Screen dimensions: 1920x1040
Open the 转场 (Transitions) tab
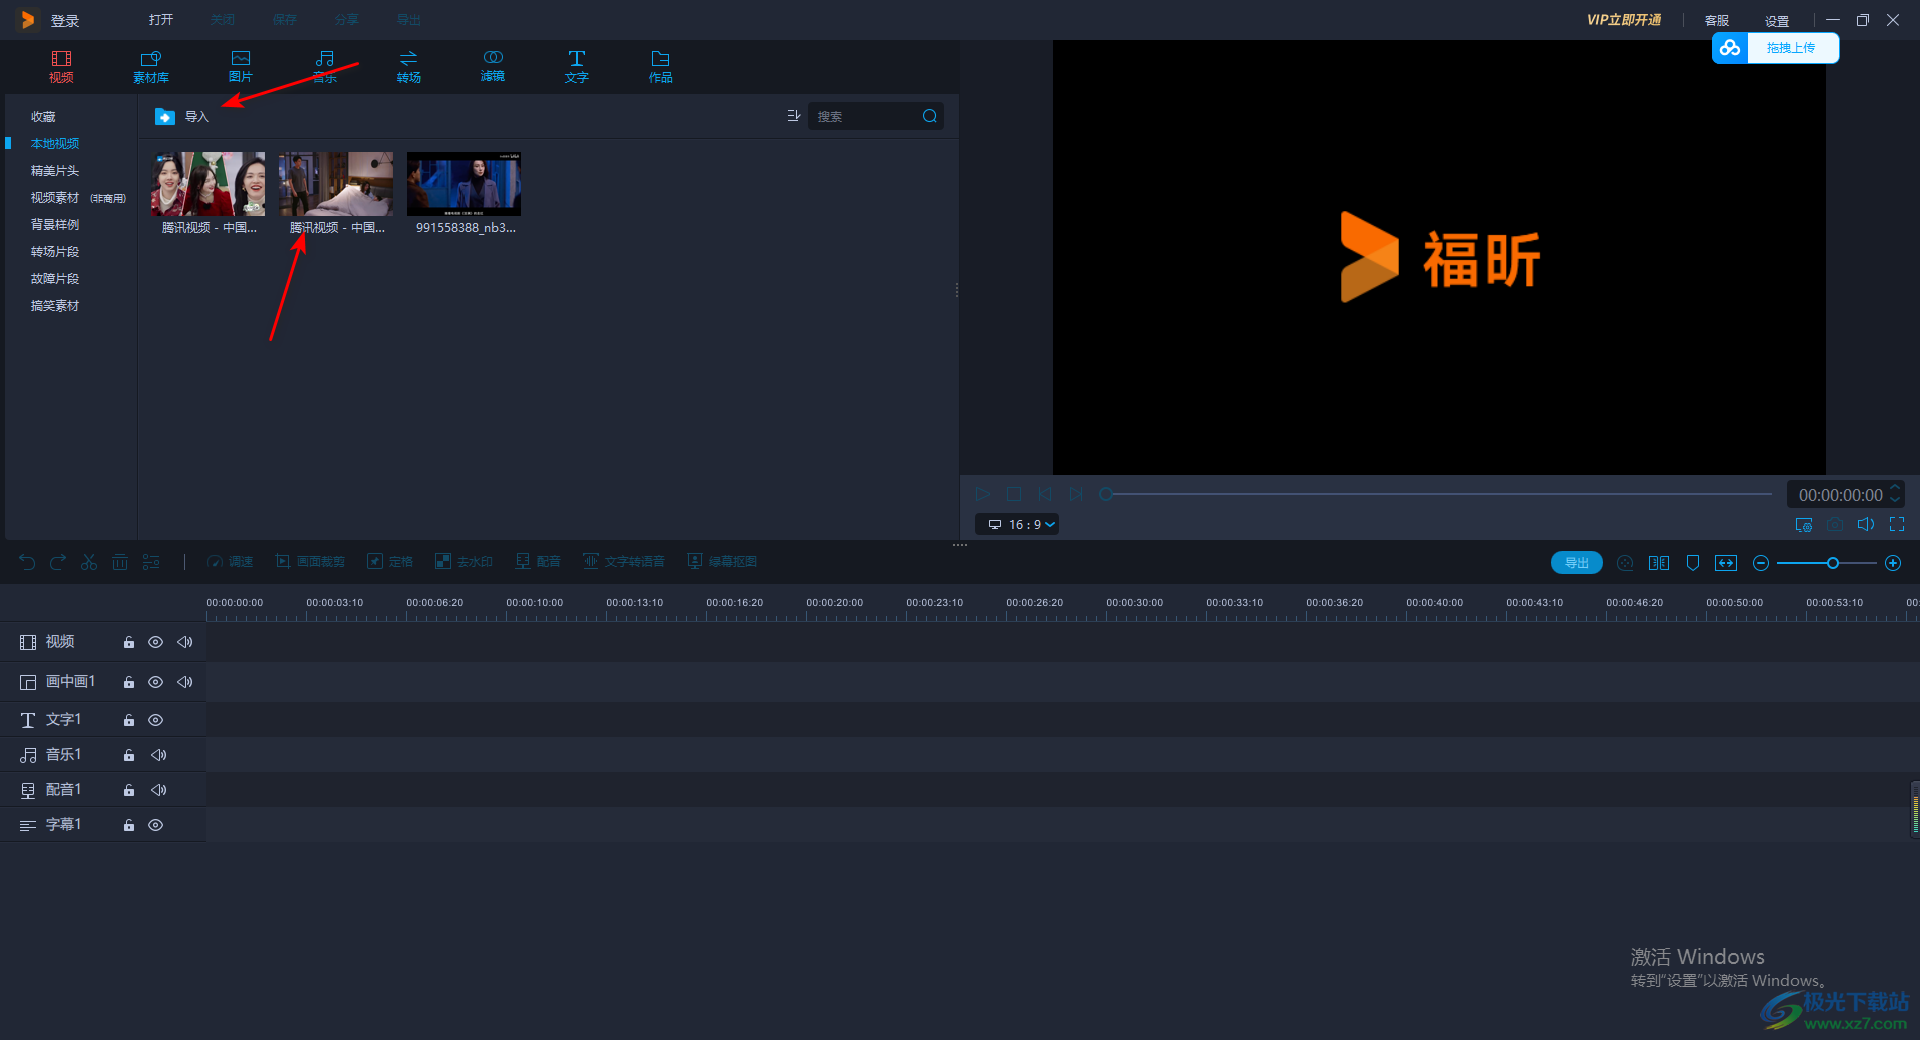409,66
